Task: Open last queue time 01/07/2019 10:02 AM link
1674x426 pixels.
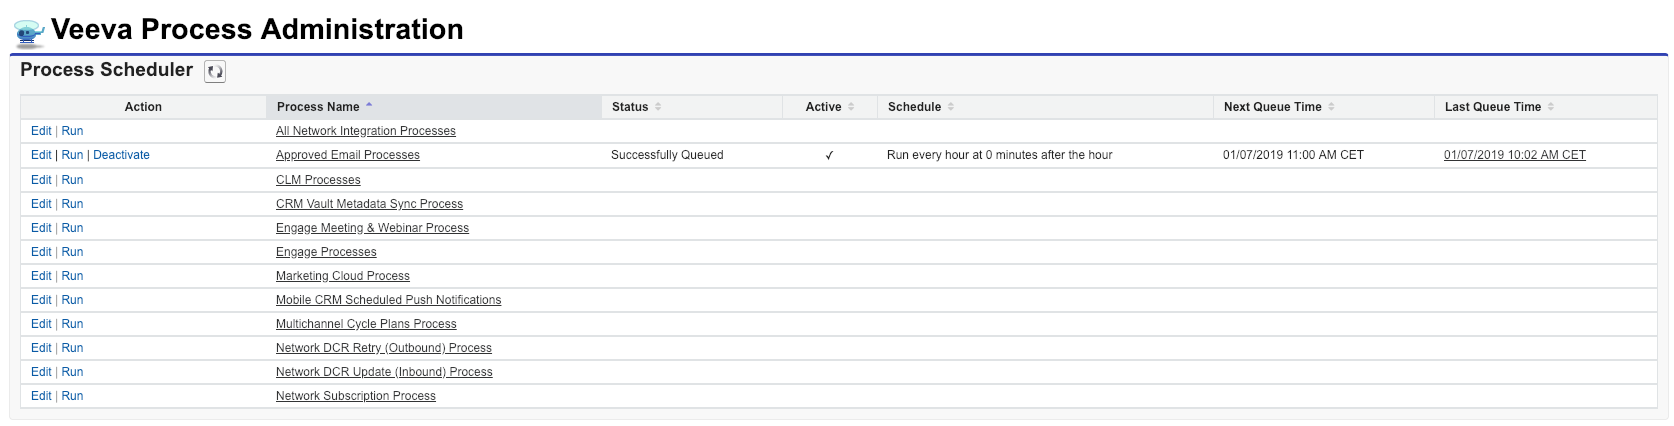Action: pos(1514,155)
